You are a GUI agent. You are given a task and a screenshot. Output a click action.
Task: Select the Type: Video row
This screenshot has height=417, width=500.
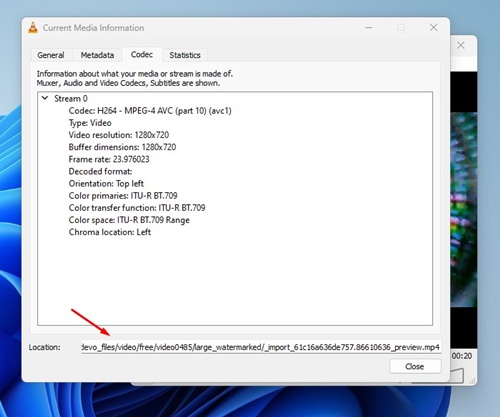(90, 123)
